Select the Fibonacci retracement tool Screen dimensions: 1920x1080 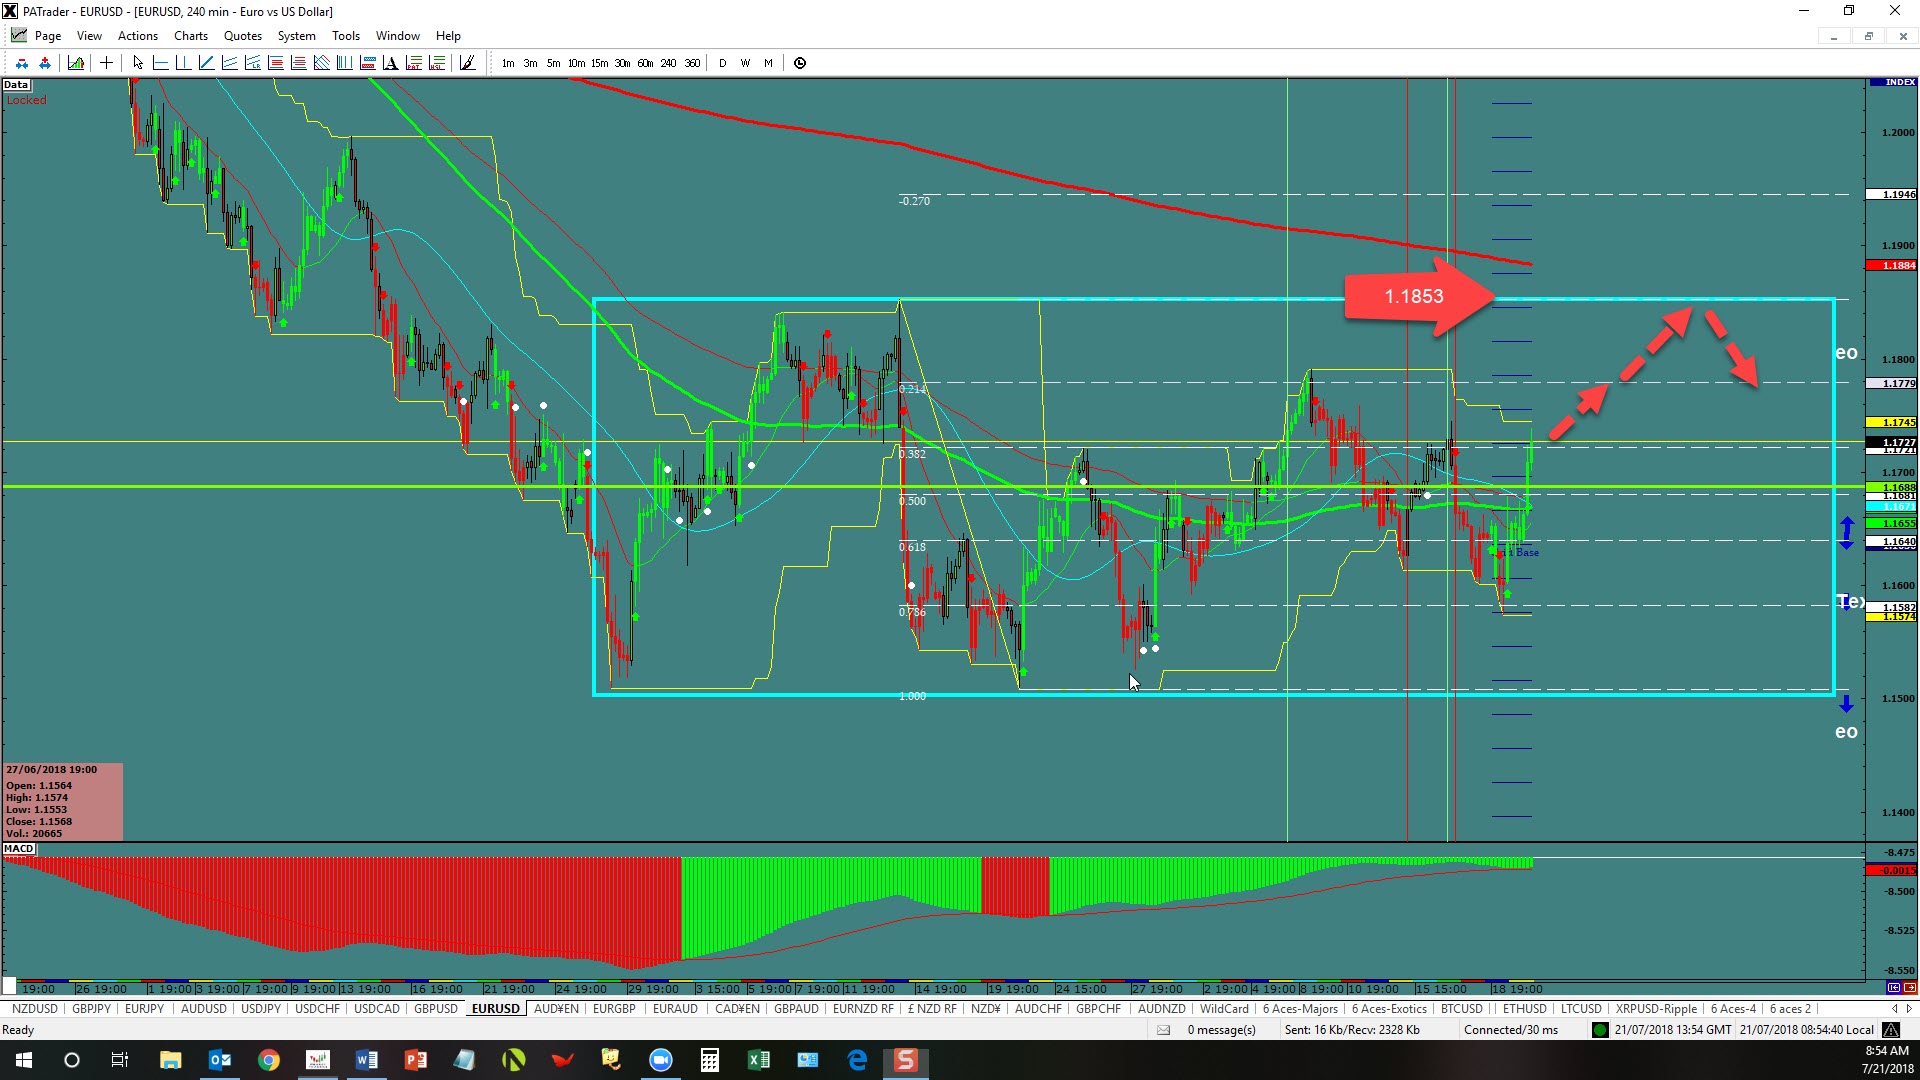[x=276, y=63]
